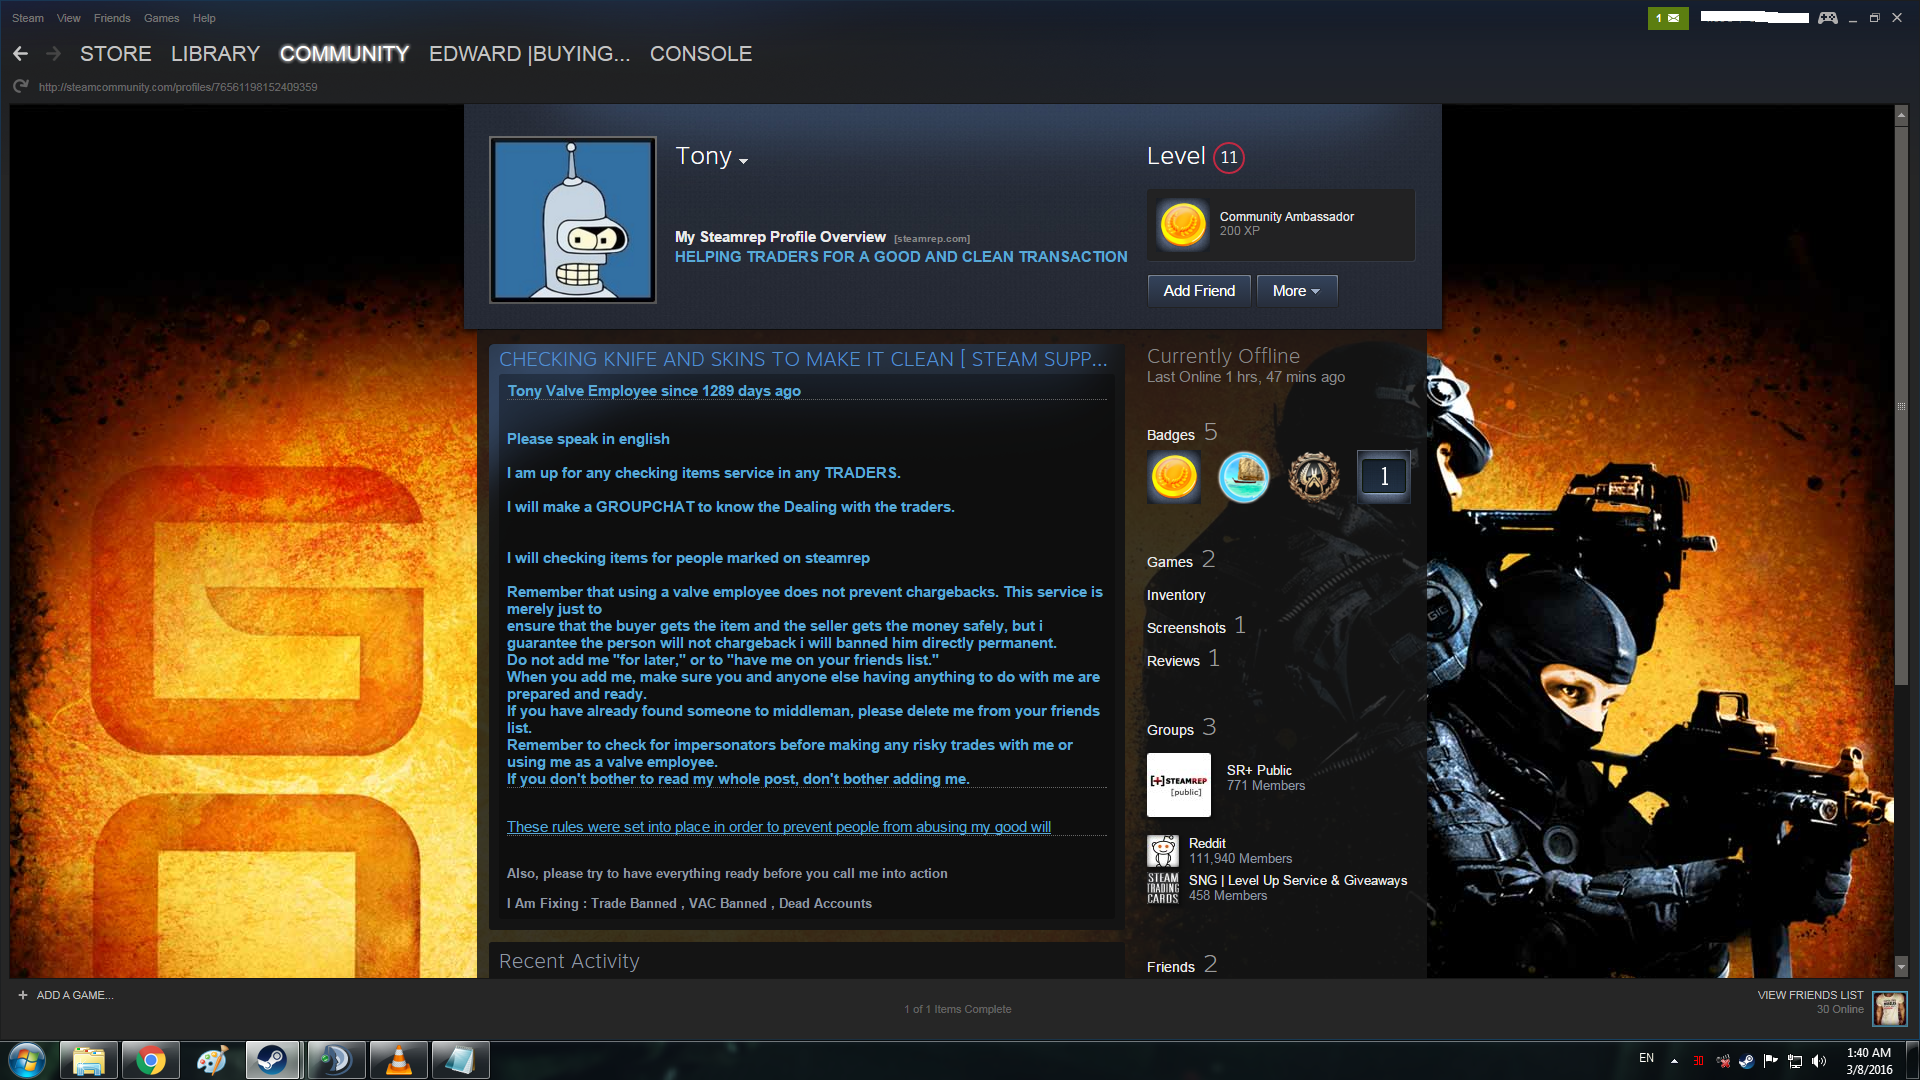Click the Community Ambassador badge icon

(x=1182, y=224)
